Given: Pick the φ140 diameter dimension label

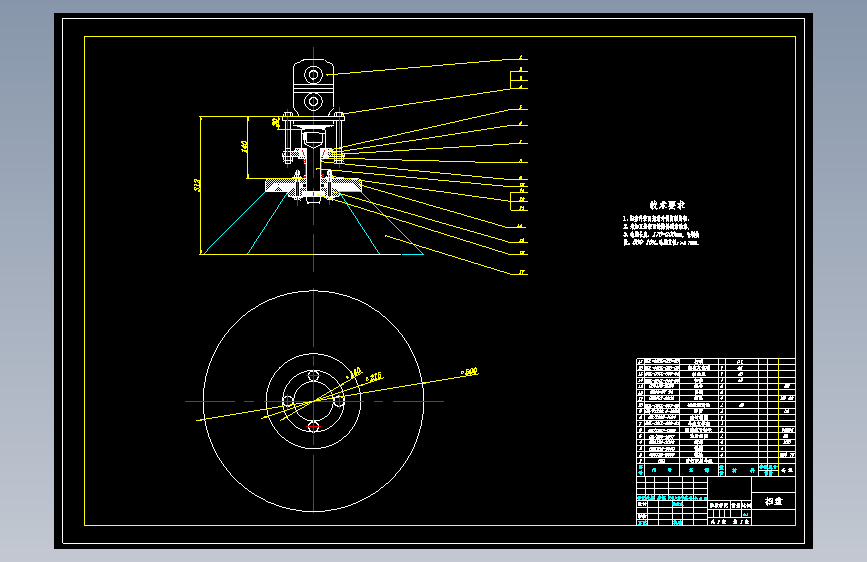Looking at the screenshot, I should coord(353,373).
